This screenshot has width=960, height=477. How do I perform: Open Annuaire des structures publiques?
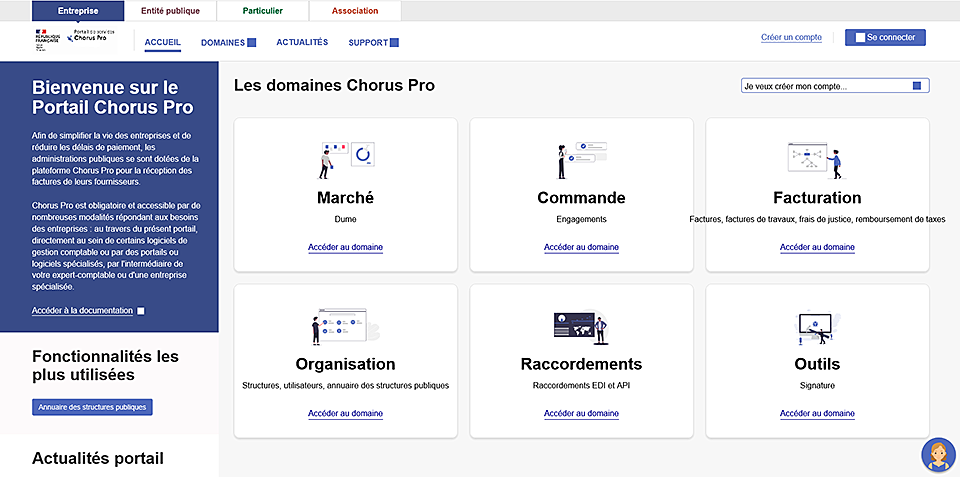(x=92, y=407)
